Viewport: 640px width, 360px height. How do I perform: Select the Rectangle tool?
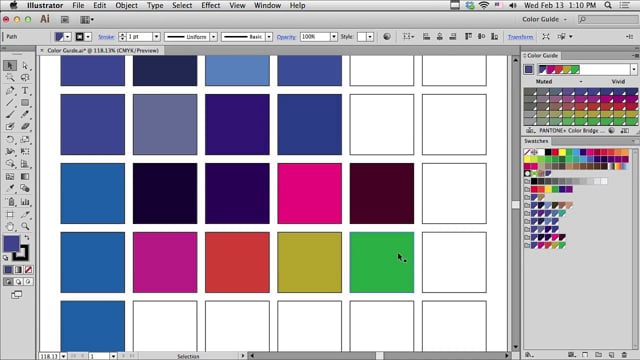tap(25, 102)
